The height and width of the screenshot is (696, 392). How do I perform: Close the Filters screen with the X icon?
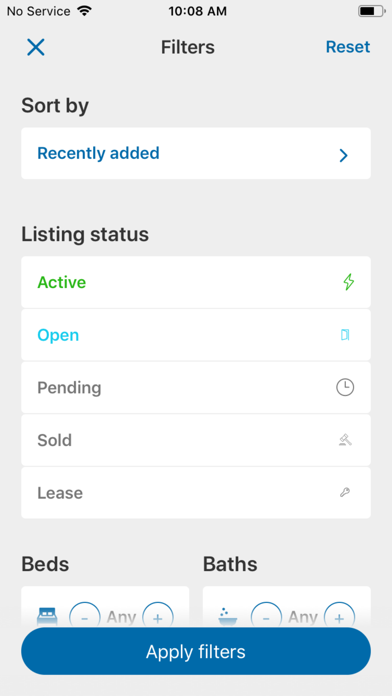tap(36, 47)
